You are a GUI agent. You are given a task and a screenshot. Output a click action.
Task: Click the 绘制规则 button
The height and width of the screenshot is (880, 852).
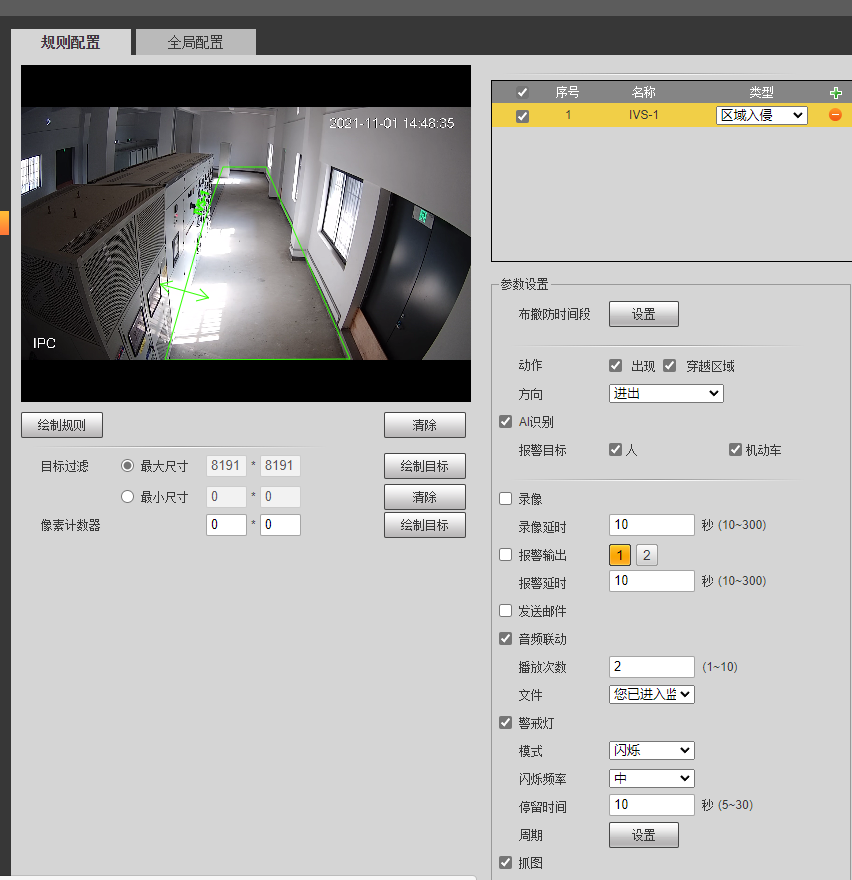(x=62, y=425)
